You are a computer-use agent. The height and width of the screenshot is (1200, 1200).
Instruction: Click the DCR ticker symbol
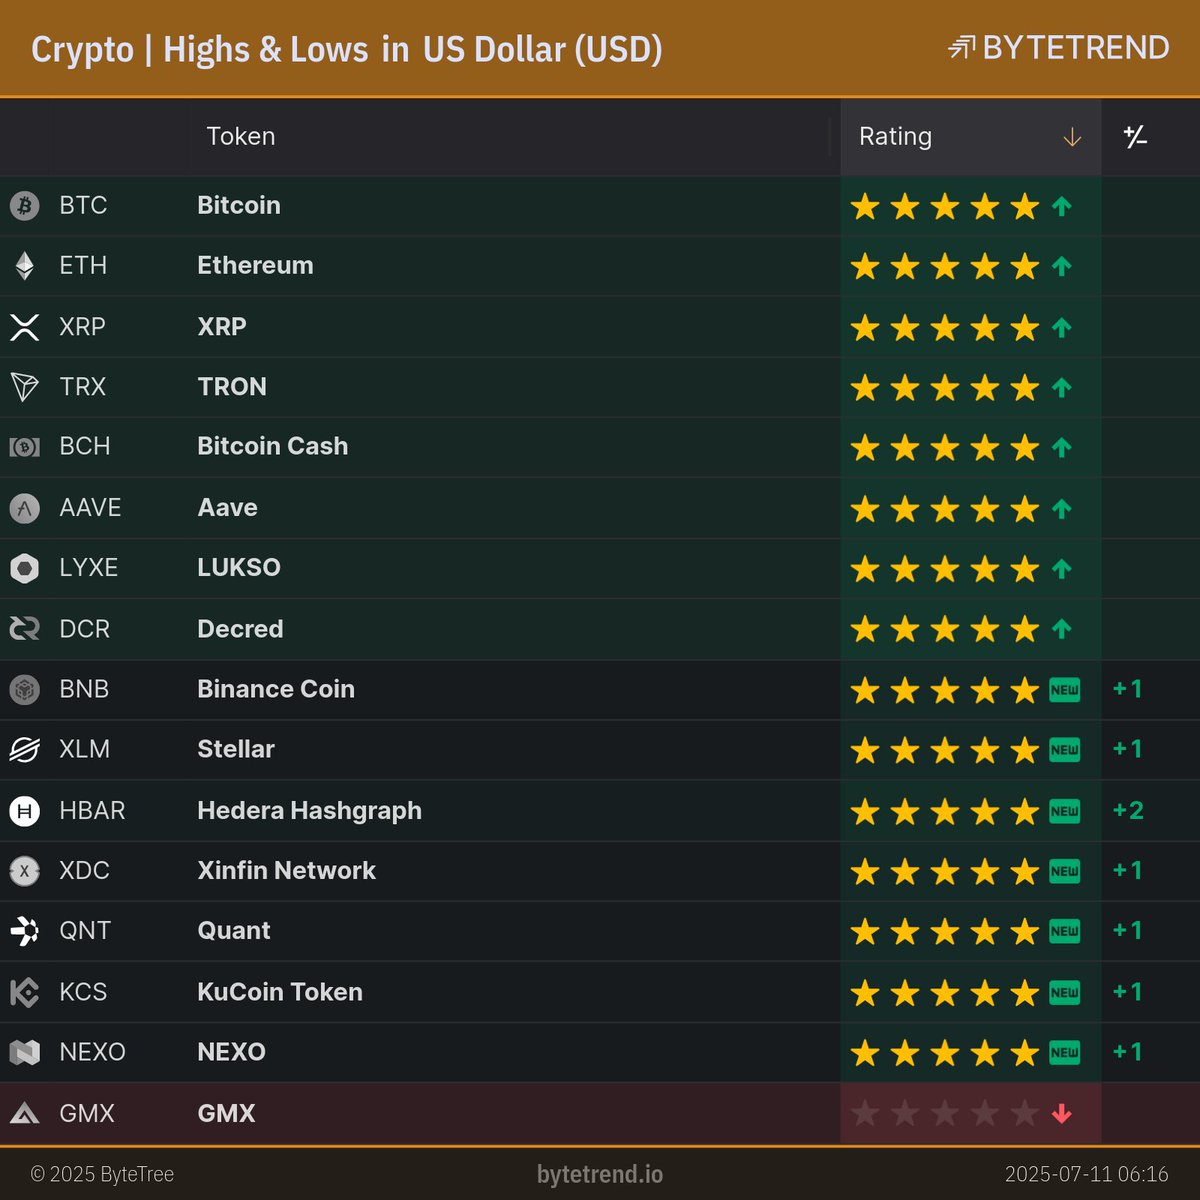point(85,629)
